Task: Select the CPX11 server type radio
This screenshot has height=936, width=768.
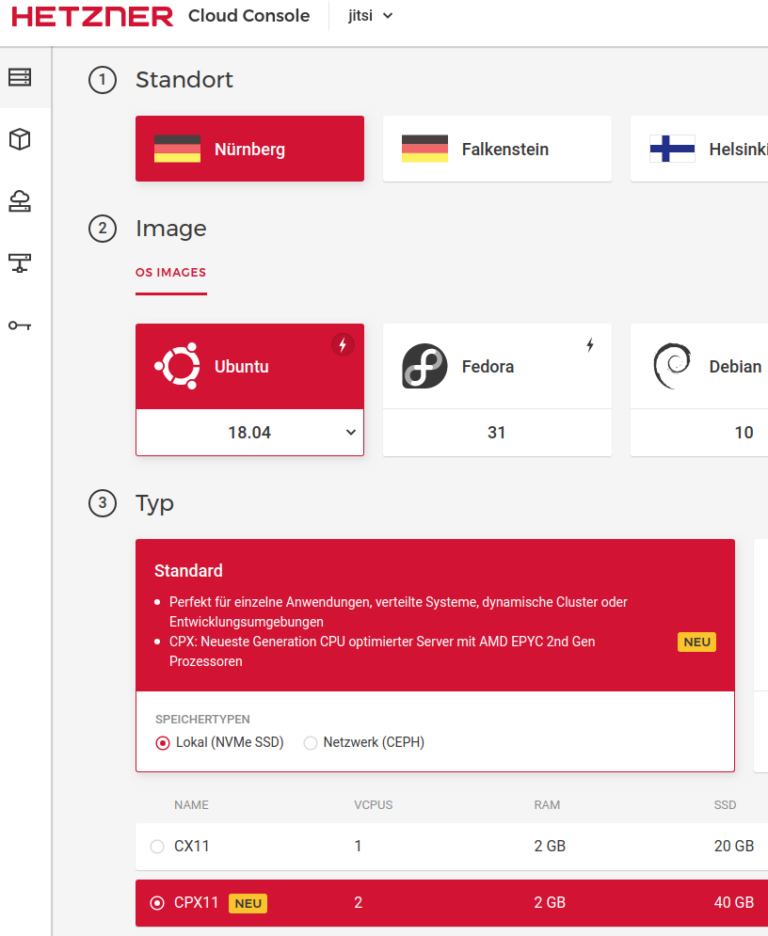Action: click(157, 903)
